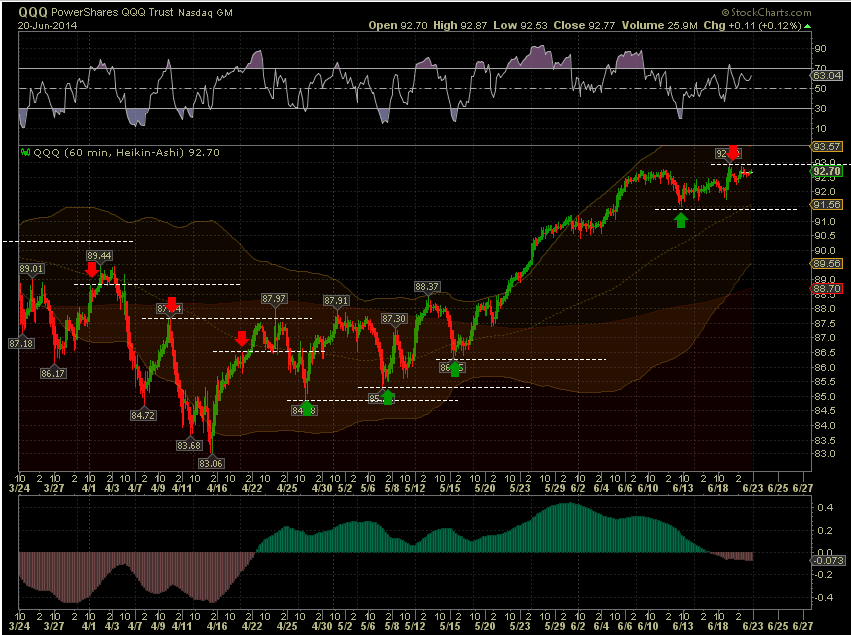The image size is (851, 635).
Task: Click the 0.4 tick on the histogram scale
Action: pos(825,508)
